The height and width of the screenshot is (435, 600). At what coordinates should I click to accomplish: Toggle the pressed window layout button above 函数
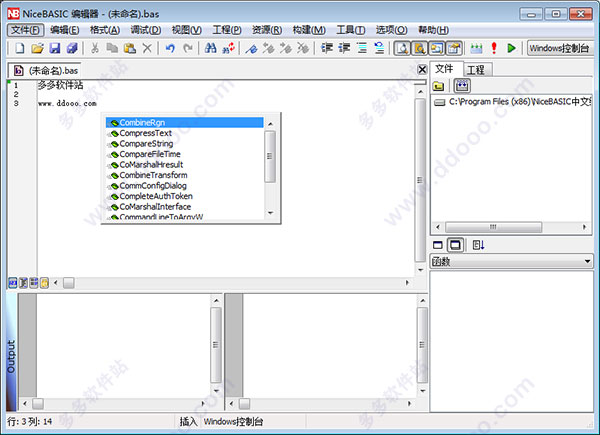tap(455, 245)
